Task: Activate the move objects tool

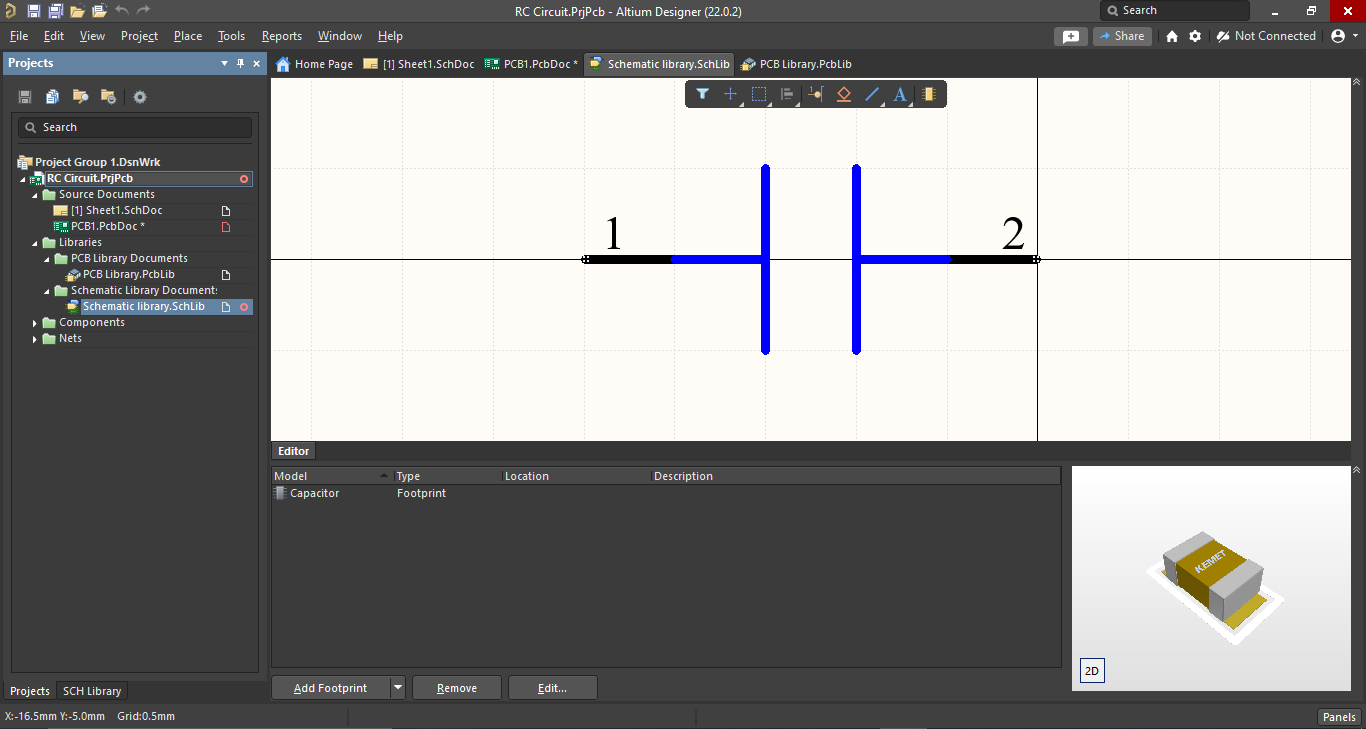Action: [x=730, y=94]
